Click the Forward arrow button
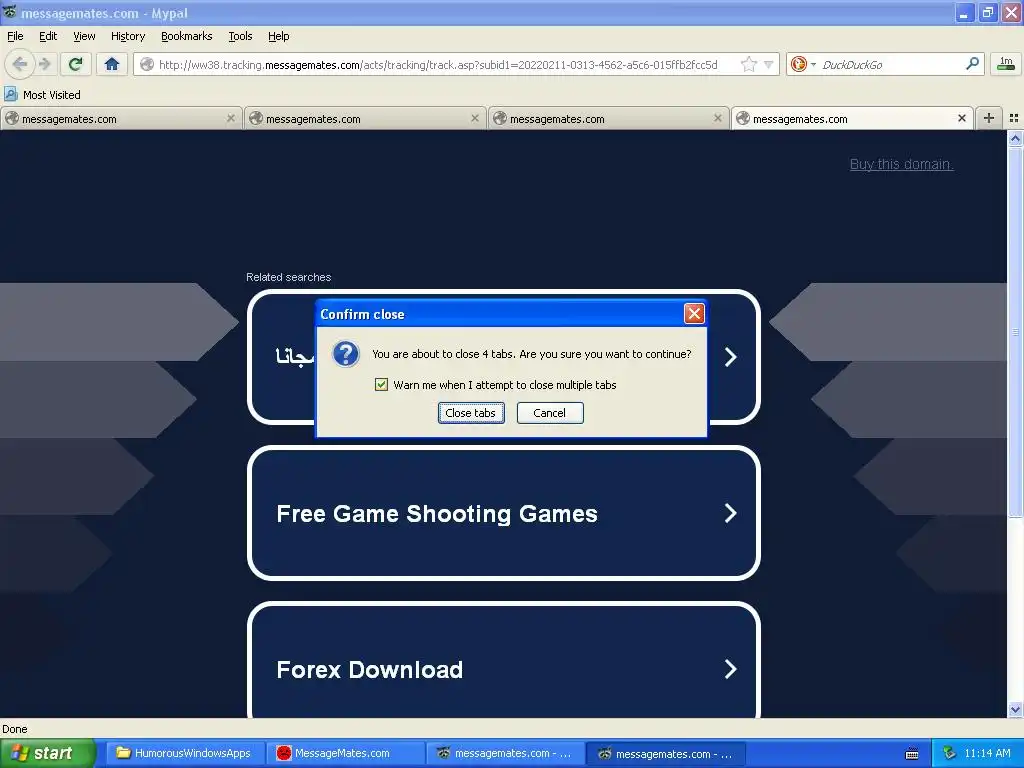The height and width of the screenshot is (768, 1024). [45, 64]
